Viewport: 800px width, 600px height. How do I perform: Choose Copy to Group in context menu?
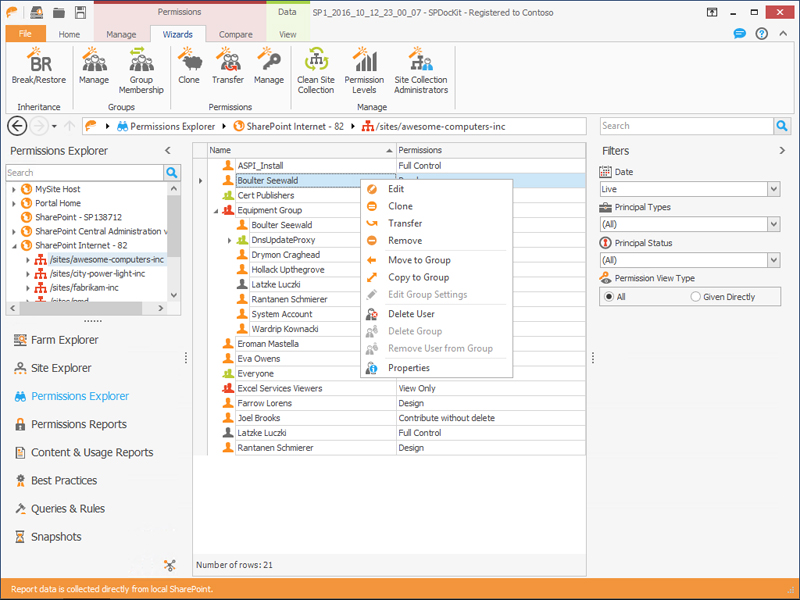pyautogui.click(x=436, y=278)
